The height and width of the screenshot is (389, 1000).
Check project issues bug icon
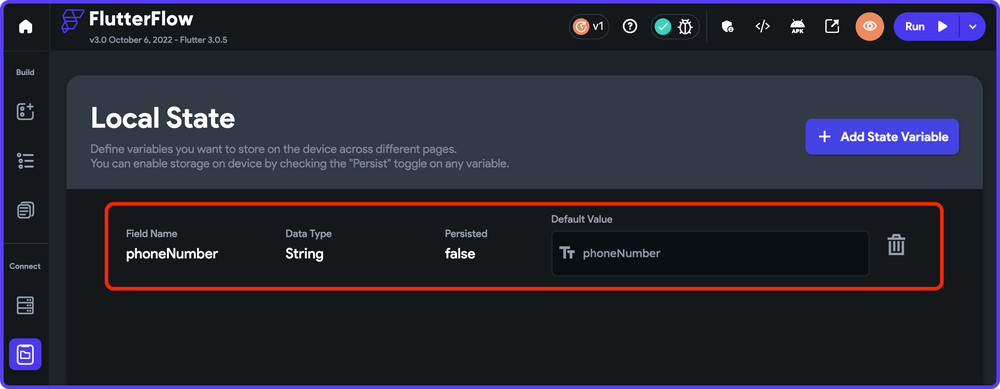pyautogui.click(x=686, y=27)
